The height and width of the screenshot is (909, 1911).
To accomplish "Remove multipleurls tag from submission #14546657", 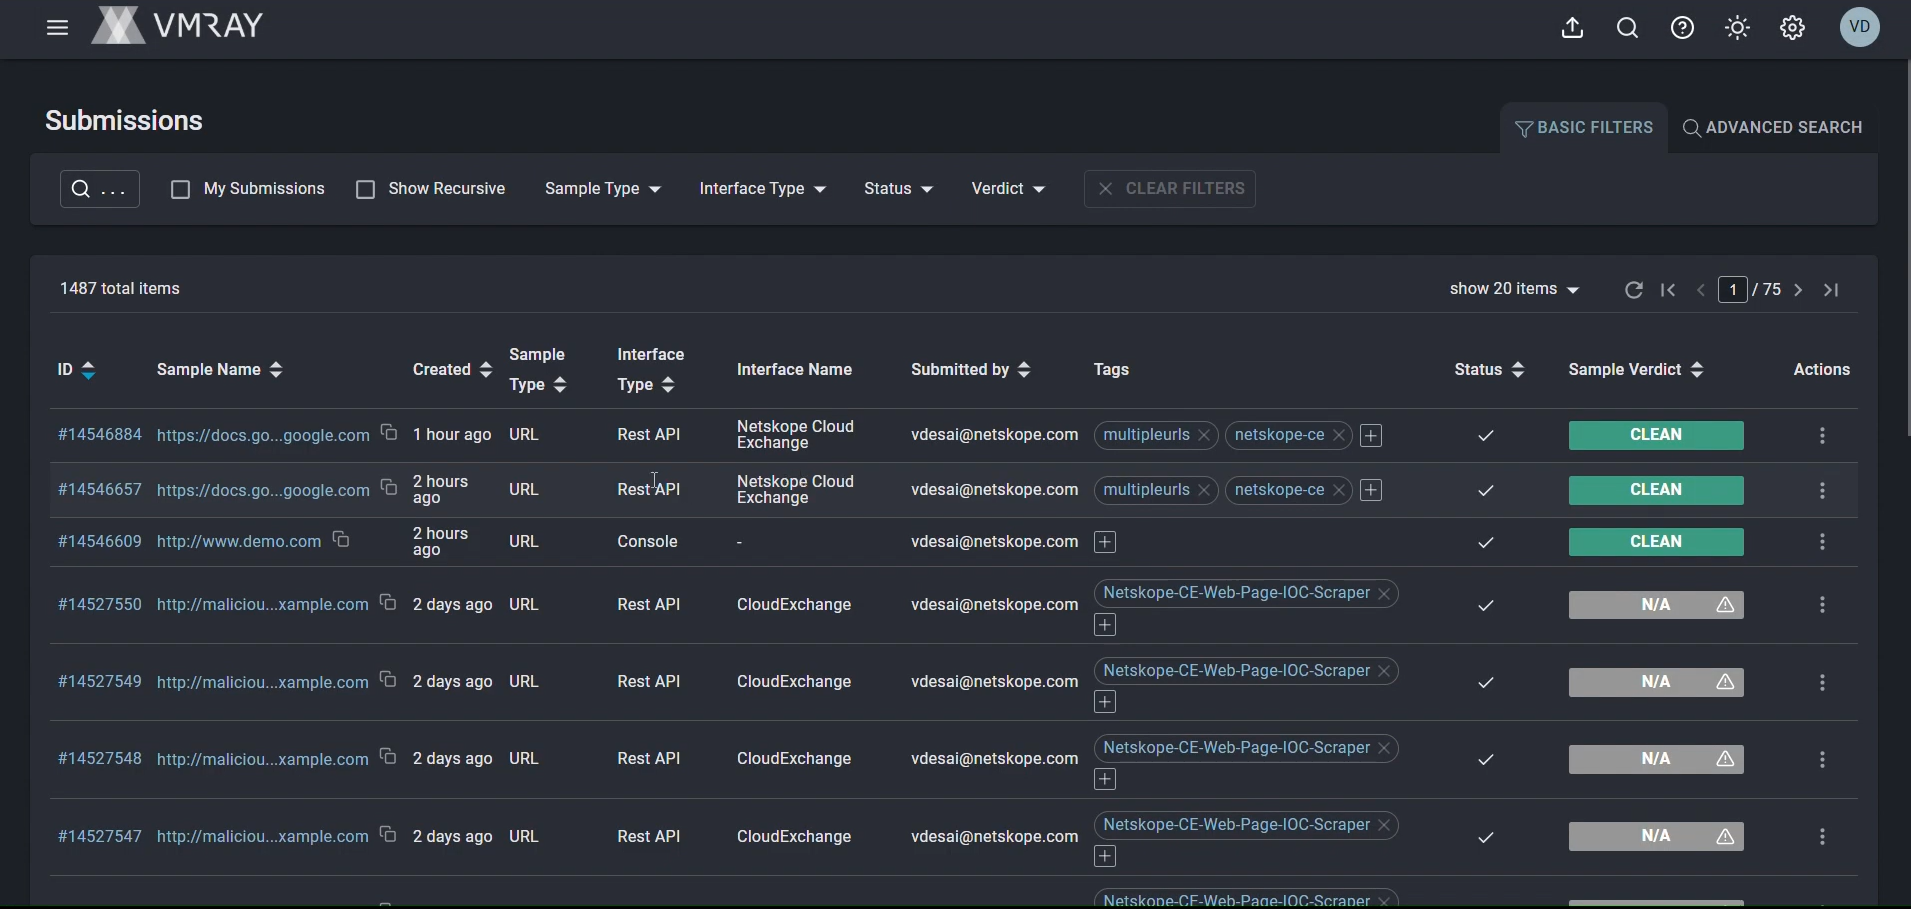I will 1205,491.
